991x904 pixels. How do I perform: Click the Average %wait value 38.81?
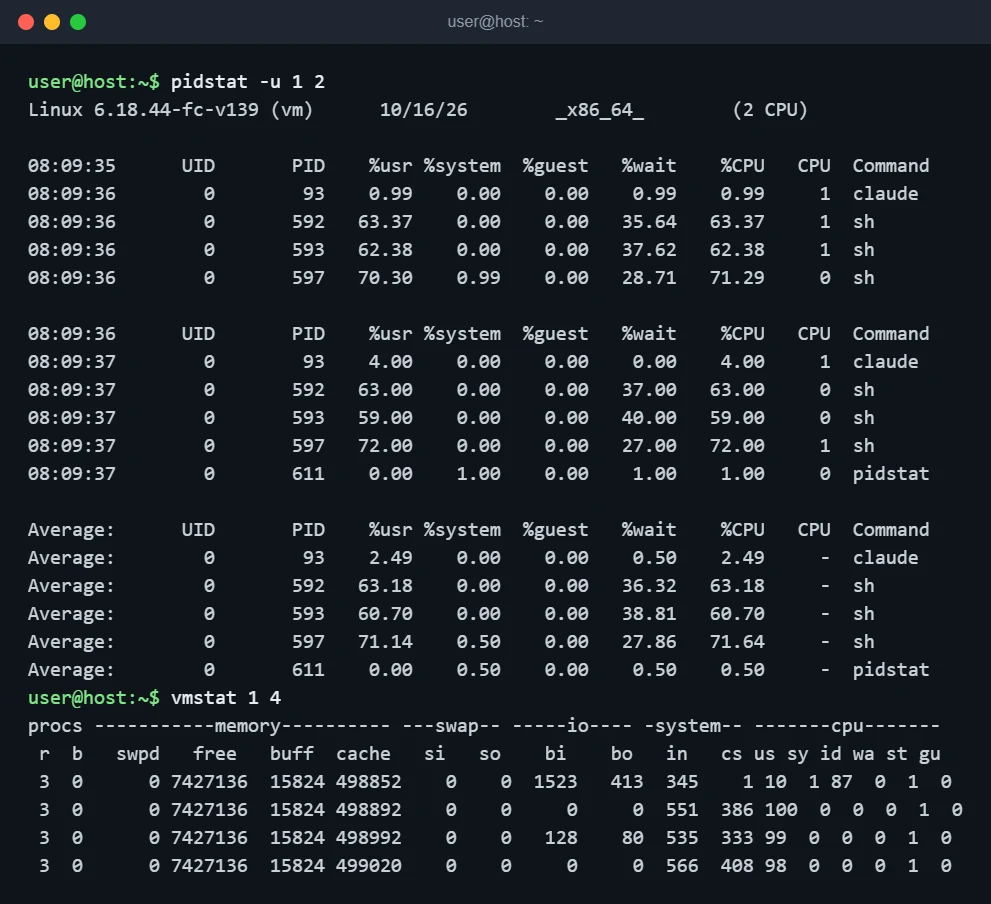coord(649,614)
